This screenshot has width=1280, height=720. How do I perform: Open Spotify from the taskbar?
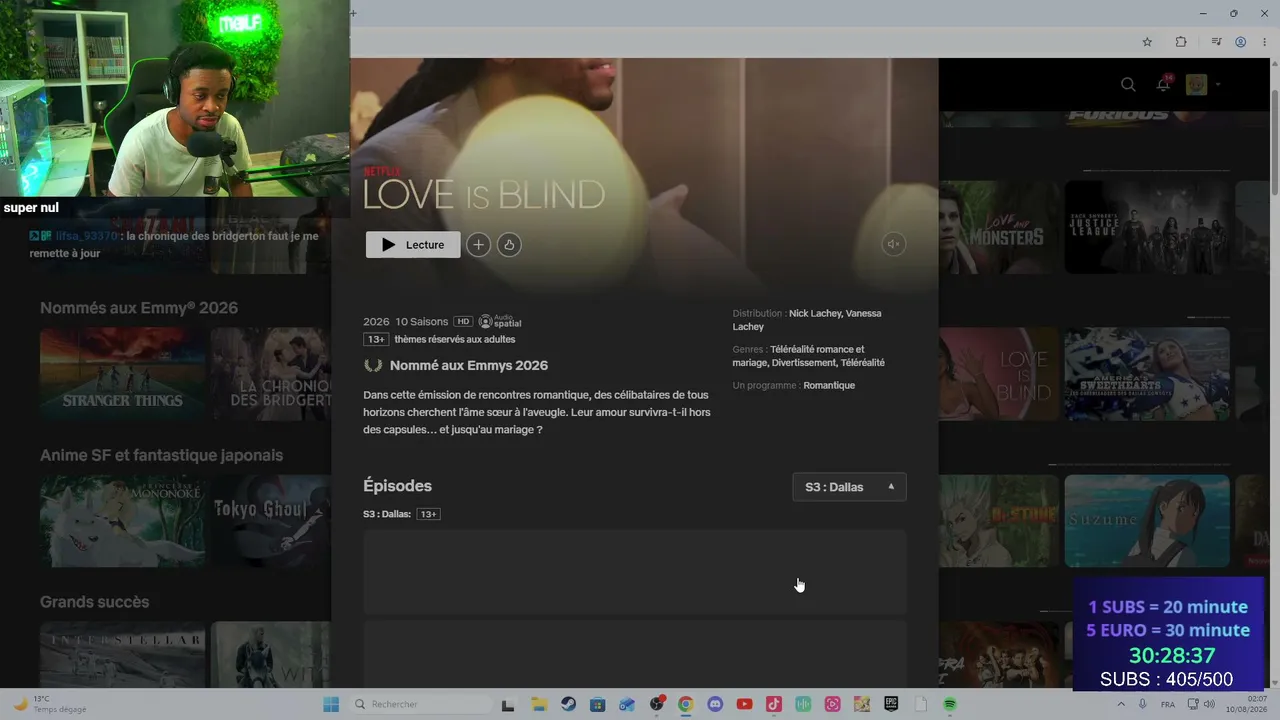[950, 704]
